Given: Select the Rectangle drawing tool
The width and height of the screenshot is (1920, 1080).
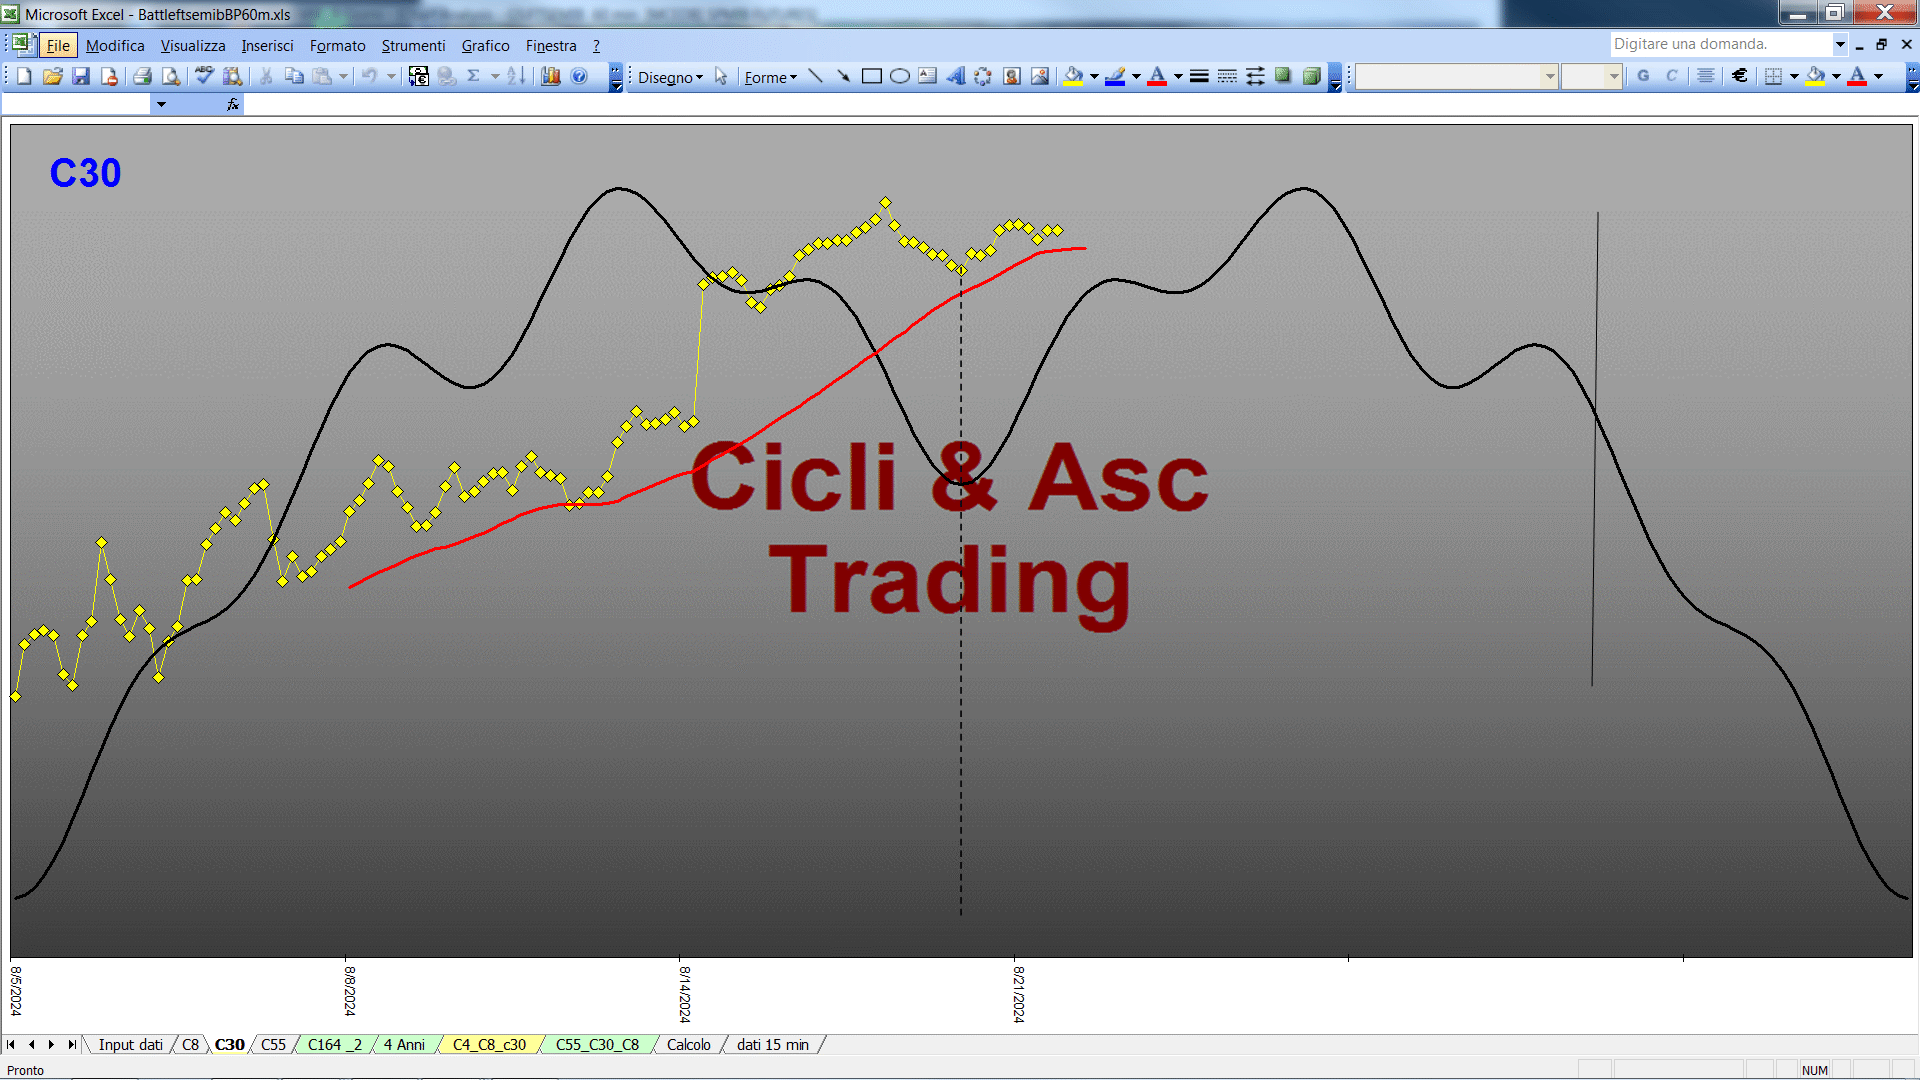Looking at the screenshot, I should (871, 76).
